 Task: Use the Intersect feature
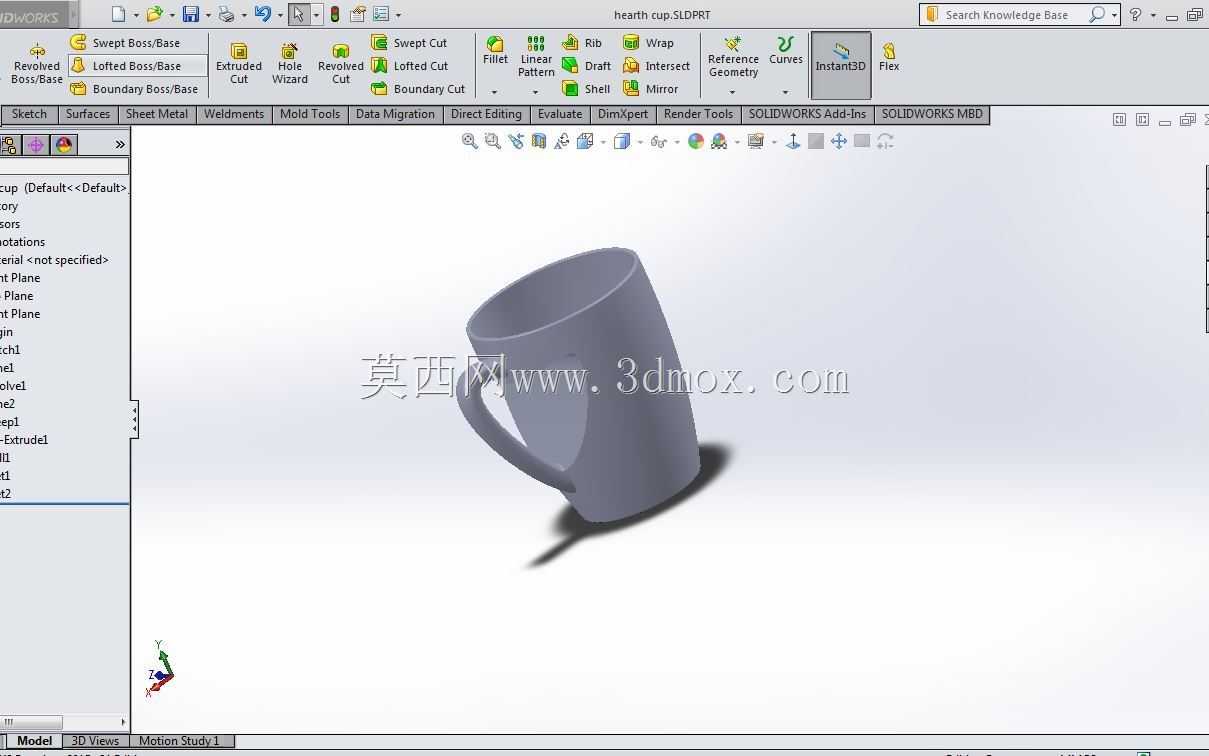pyautogui.click(x=656, y=66)
